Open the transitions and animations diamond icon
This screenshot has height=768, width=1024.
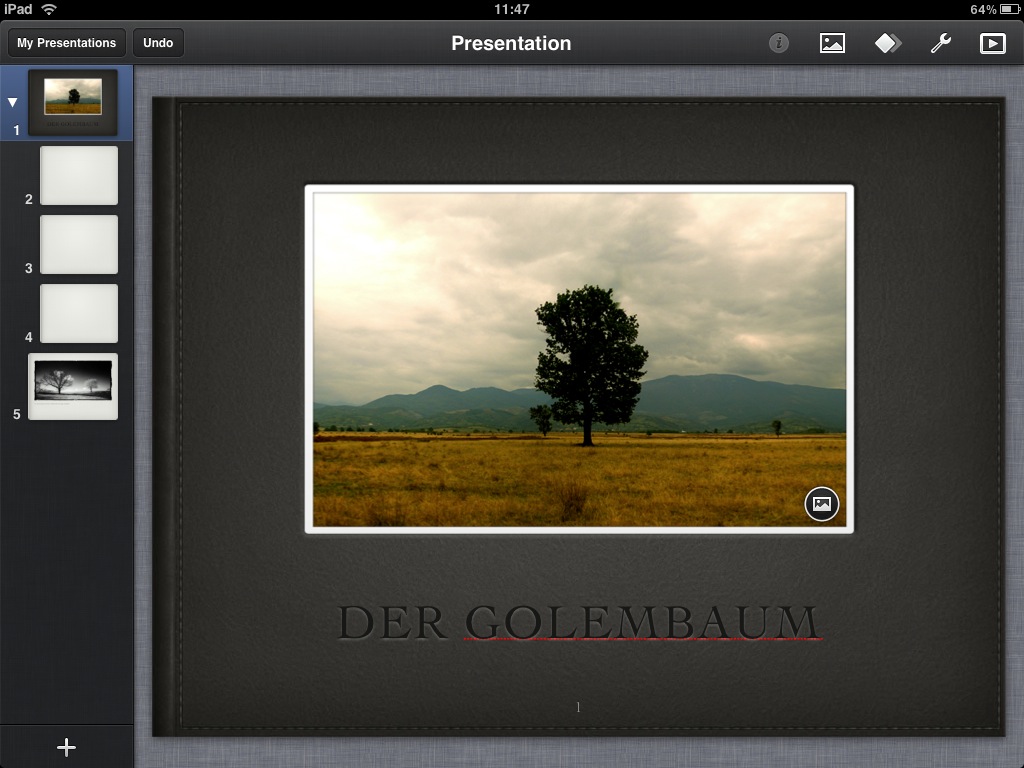pyautogui.click(x=888, y=43)
